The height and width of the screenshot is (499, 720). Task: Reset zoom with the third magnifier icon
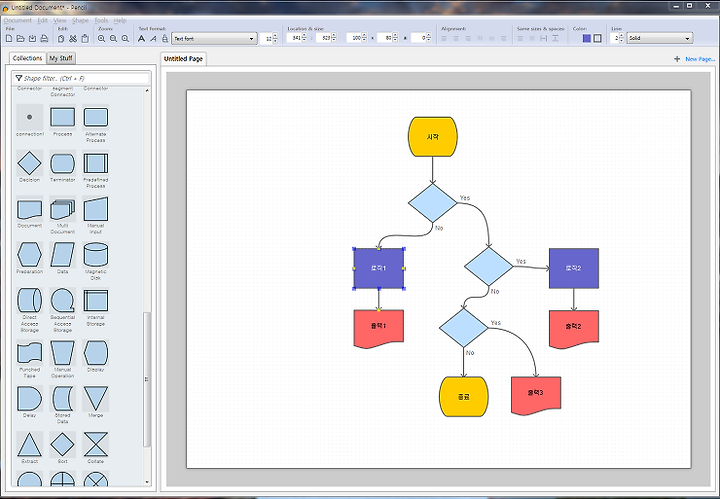(x=125, y=39)
